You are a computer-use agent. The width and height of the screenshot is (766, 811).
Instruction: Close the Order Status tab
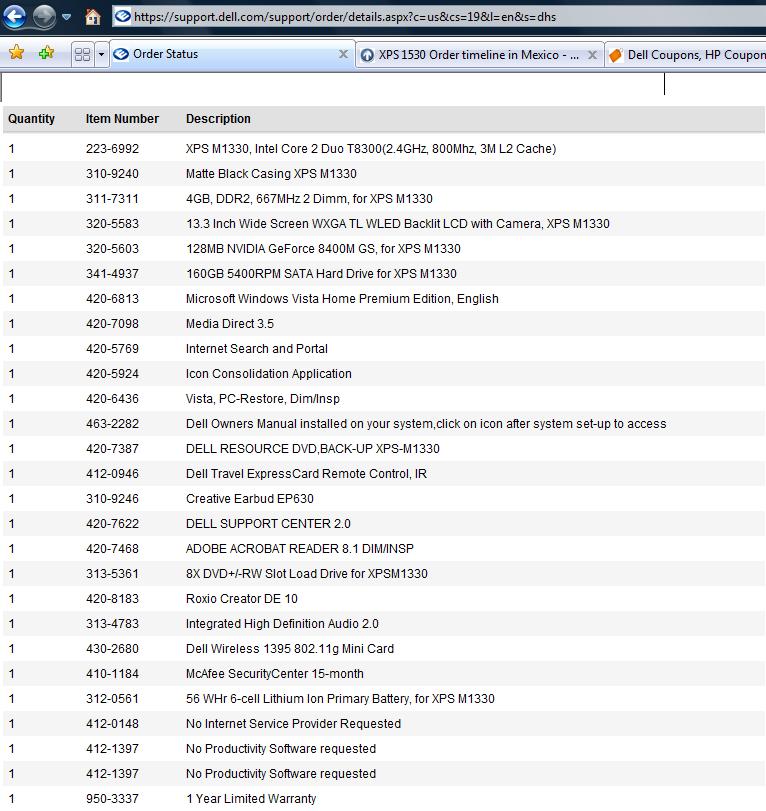point(343,54)
